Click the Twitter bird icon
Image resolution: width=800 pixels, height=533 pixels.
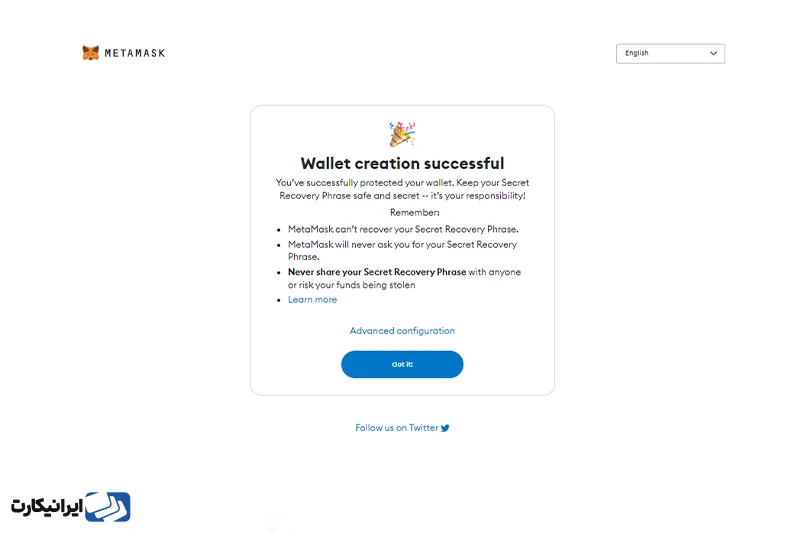click(x=445, y=428)
